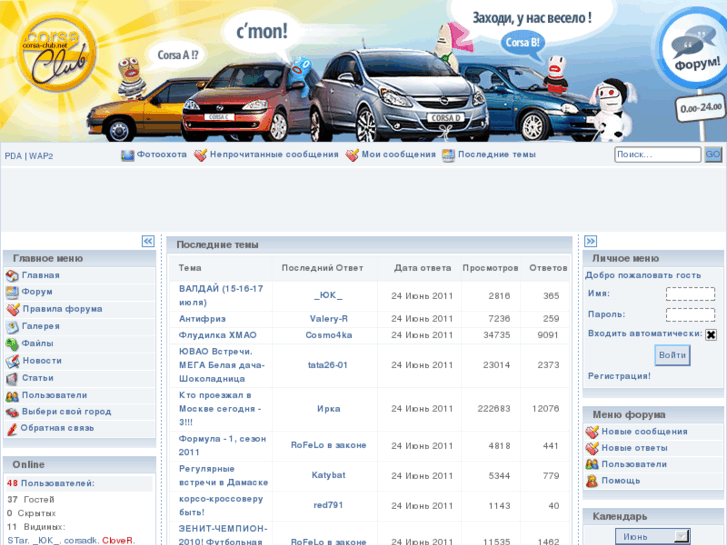This screenshot has width=727, height=545.
Task: Open the Регистрация! link
Action: [619, 376]
